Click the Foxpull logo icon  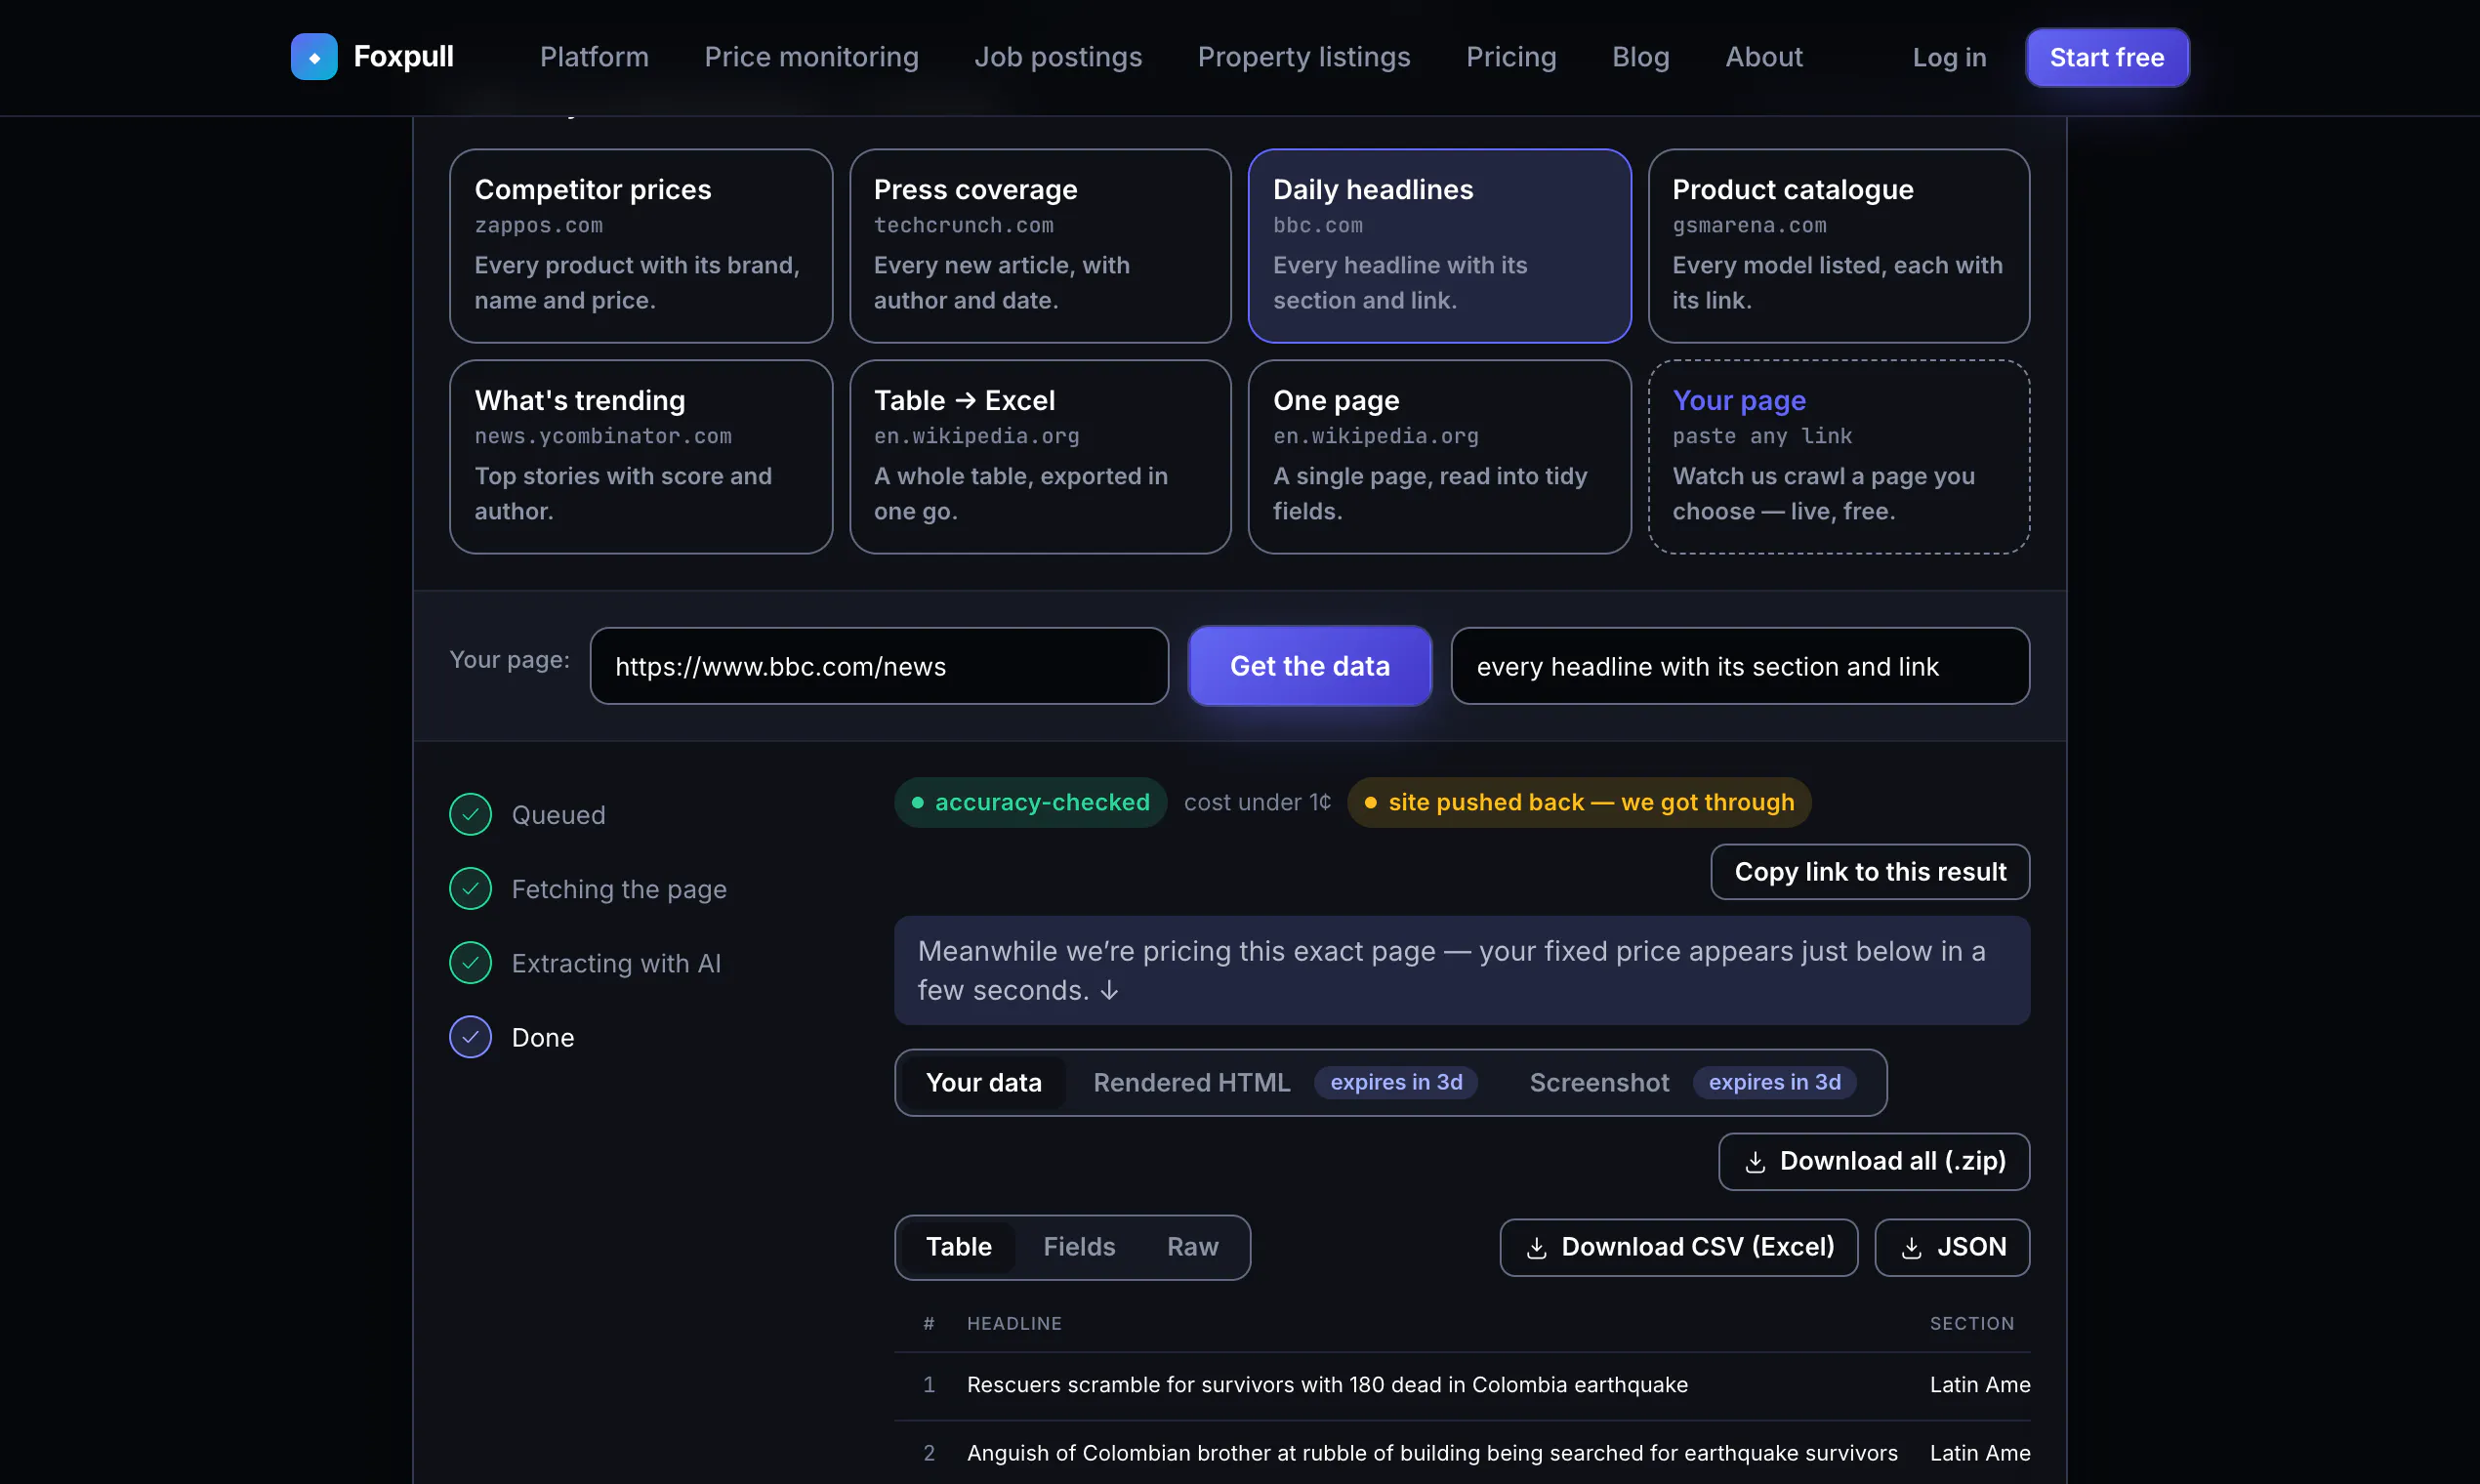314,57
